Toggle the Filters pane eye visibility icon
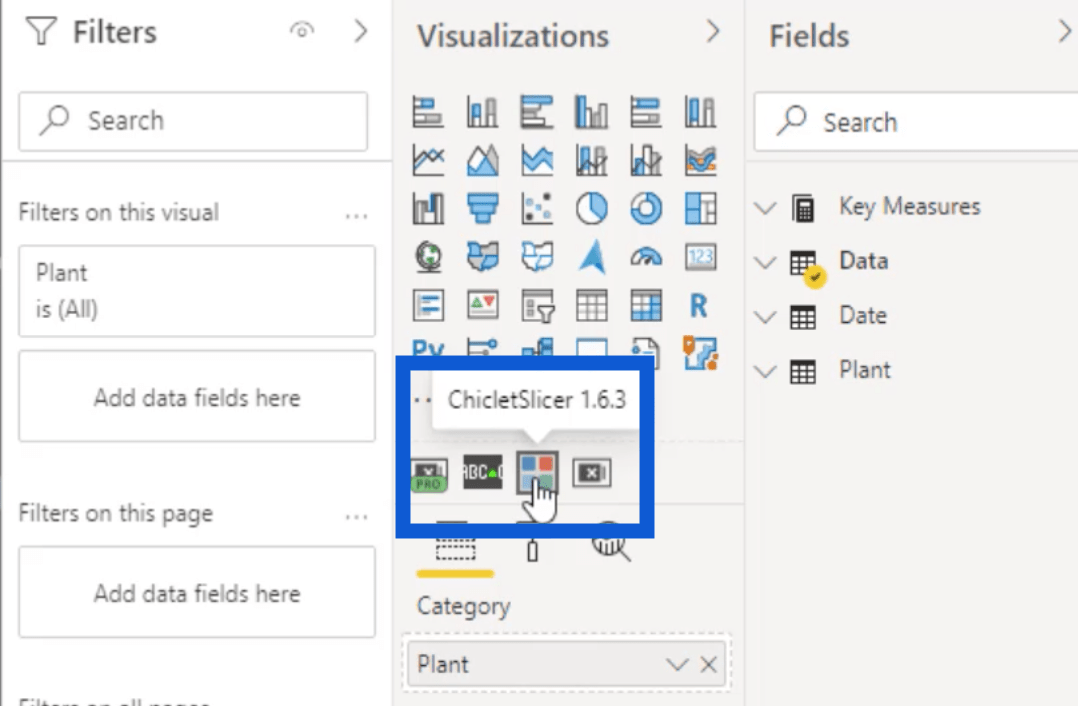The image size is (1078, 706). [x=302, y=30]
